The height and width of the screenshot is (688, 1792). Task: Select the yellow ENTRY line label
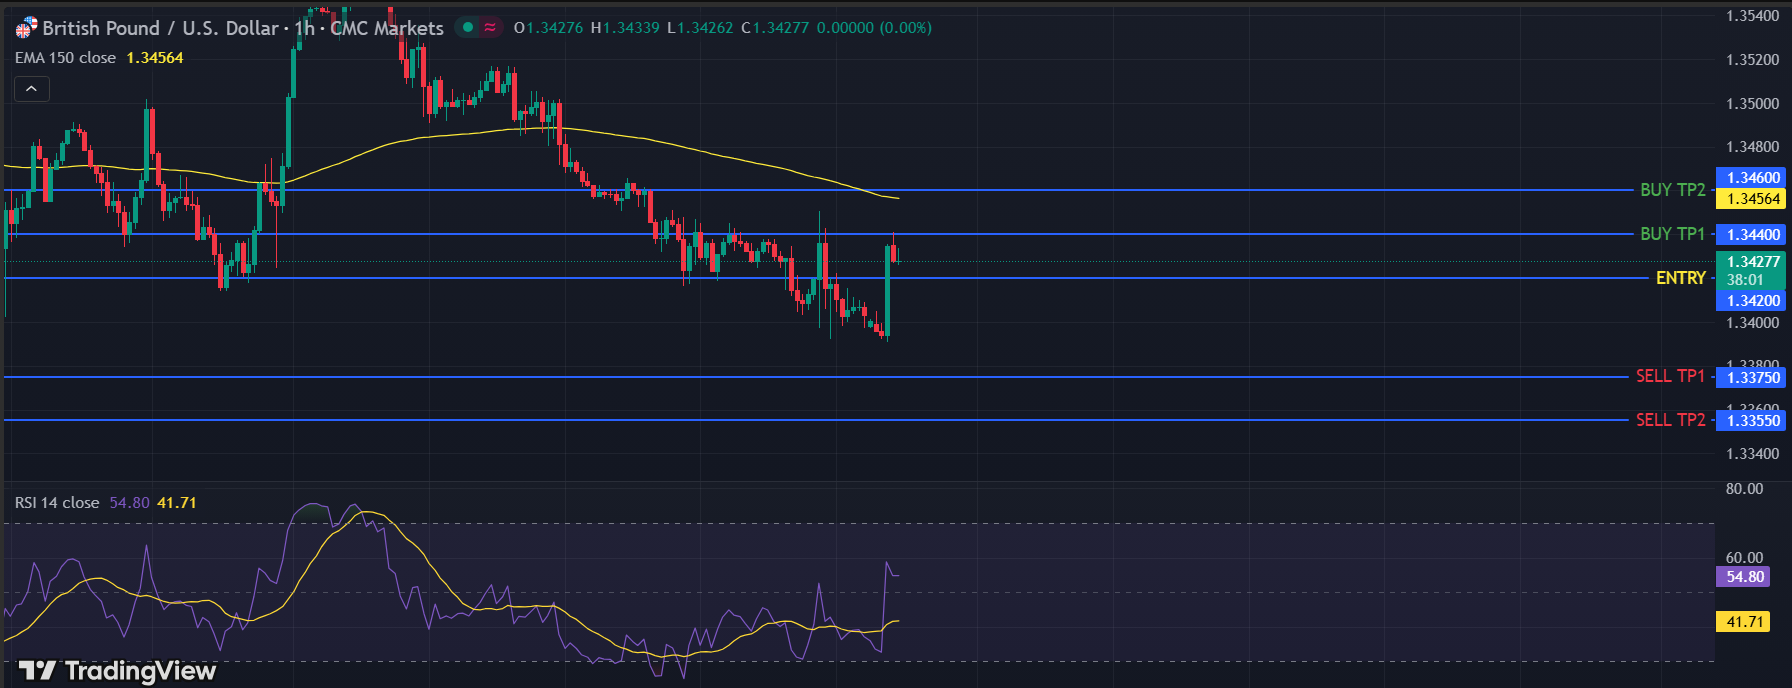[1680, 278]
